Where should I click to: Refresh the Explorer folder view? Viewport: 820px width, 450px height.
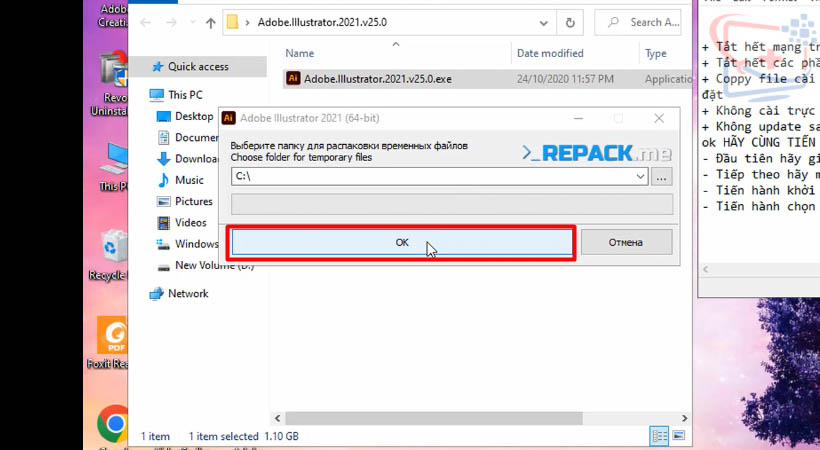(x=570, y=23)
